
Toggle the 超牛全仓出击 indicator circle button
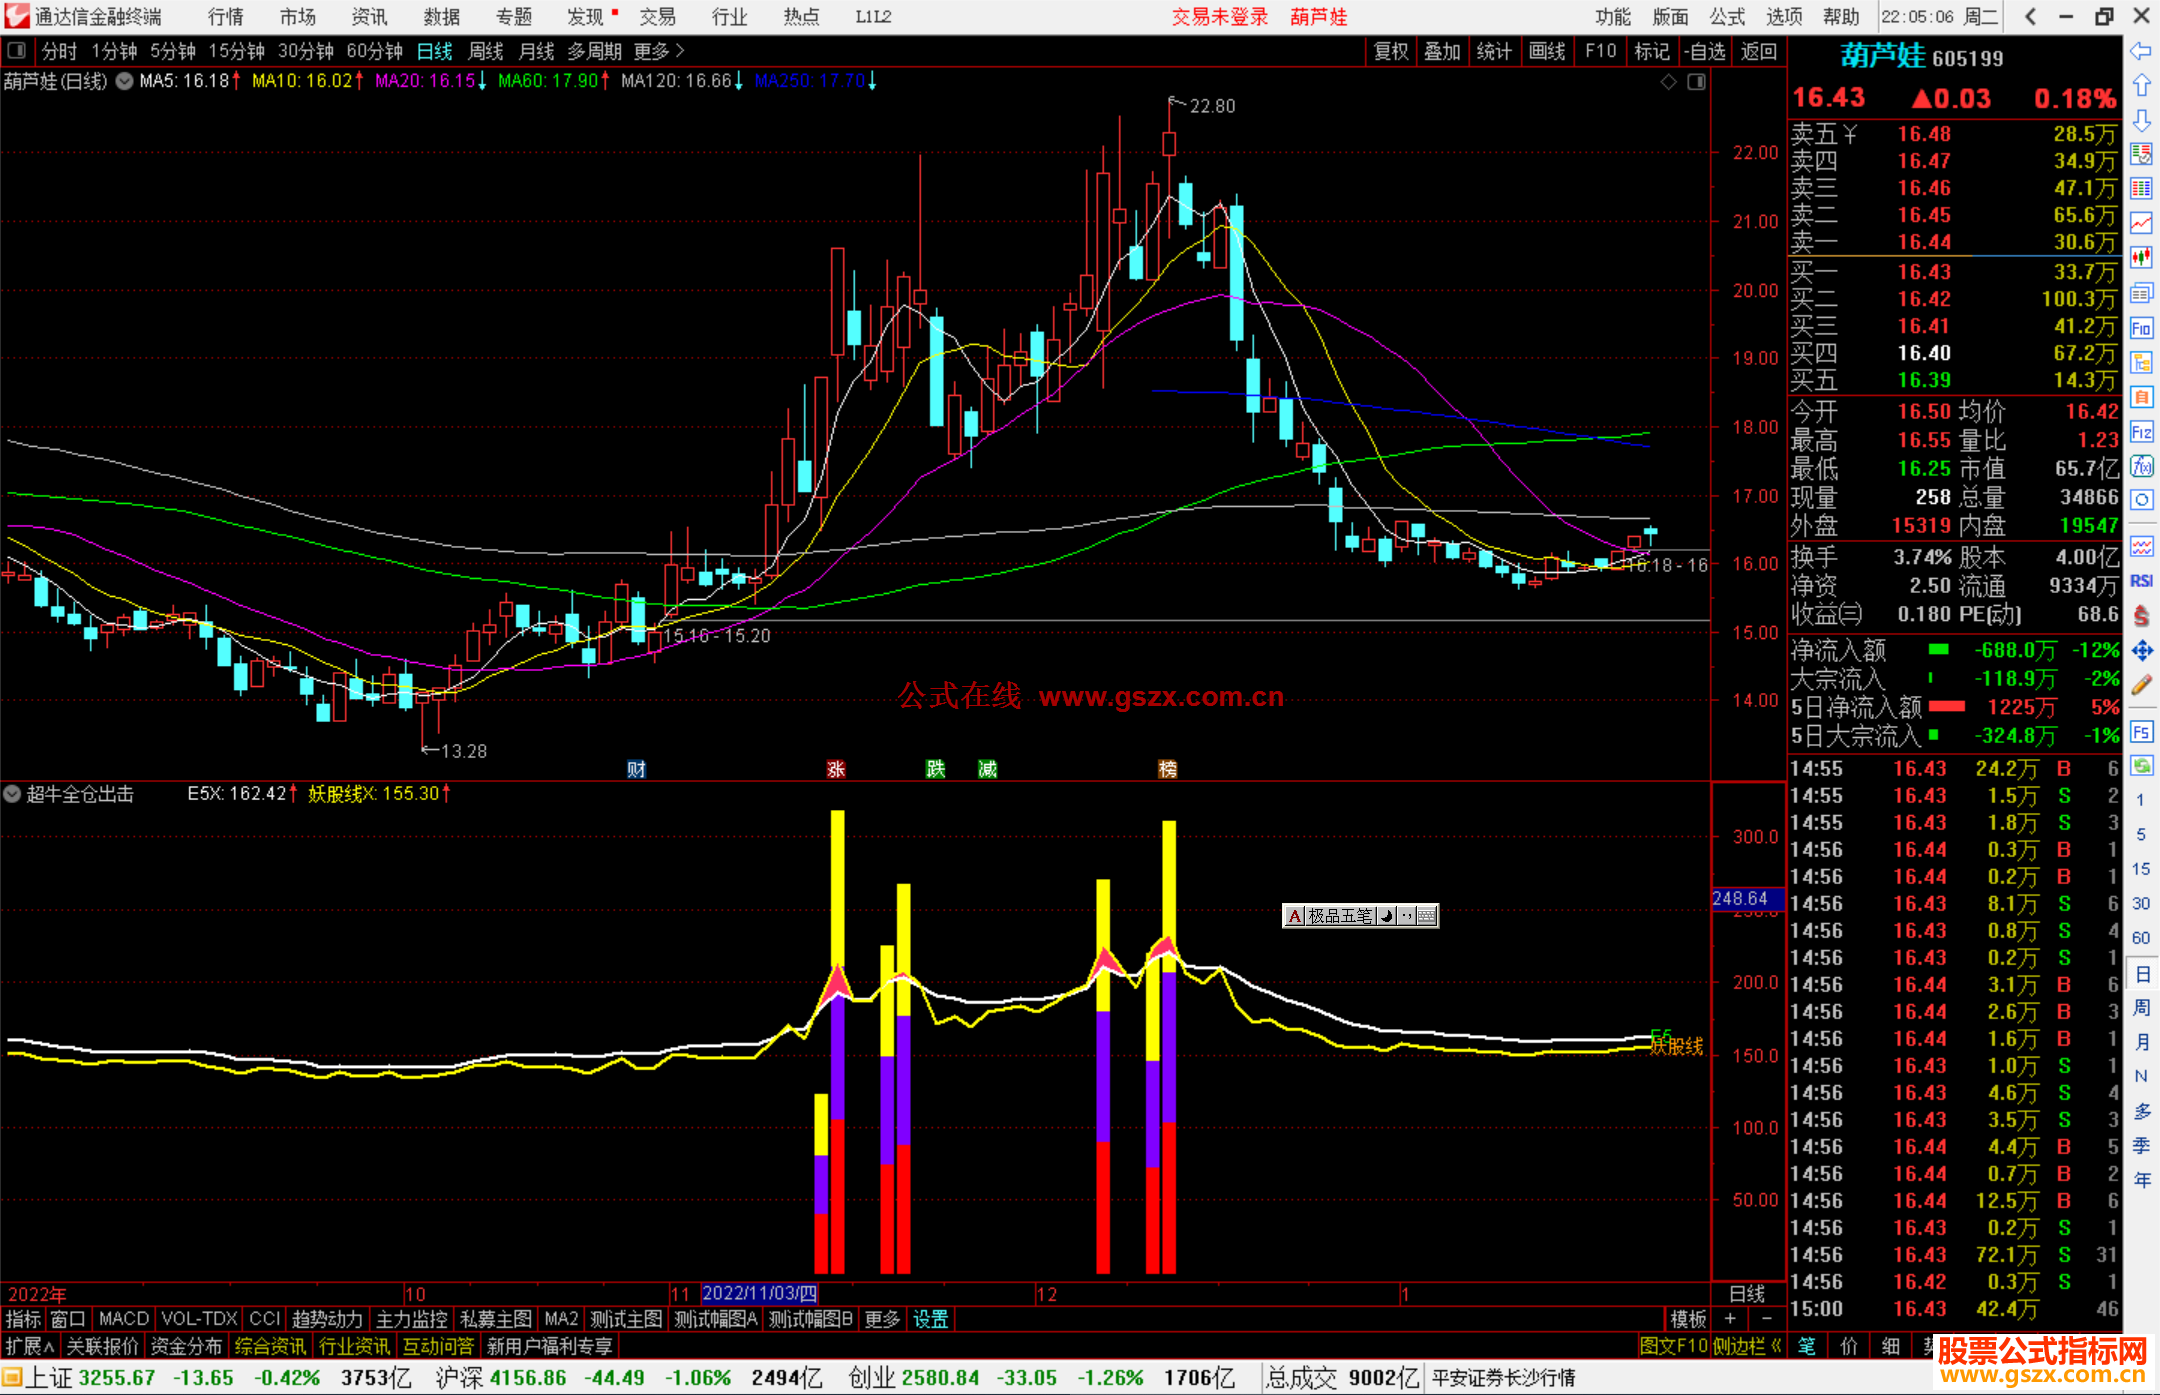coord(13,794)
